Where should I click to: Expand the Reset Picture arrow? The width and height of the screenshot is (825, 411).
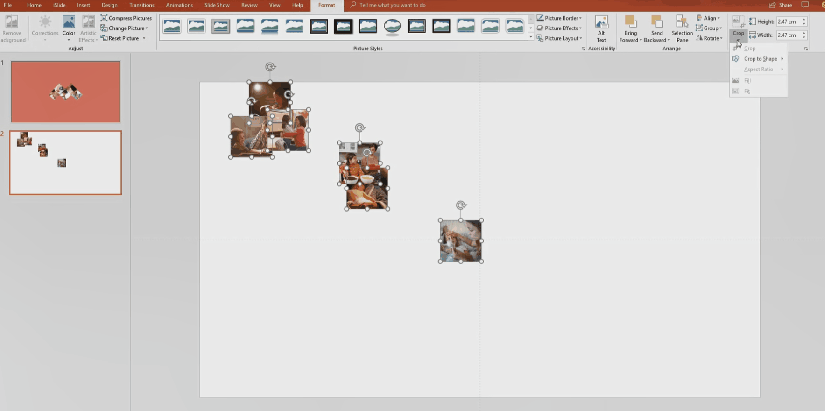click(144, 38)
